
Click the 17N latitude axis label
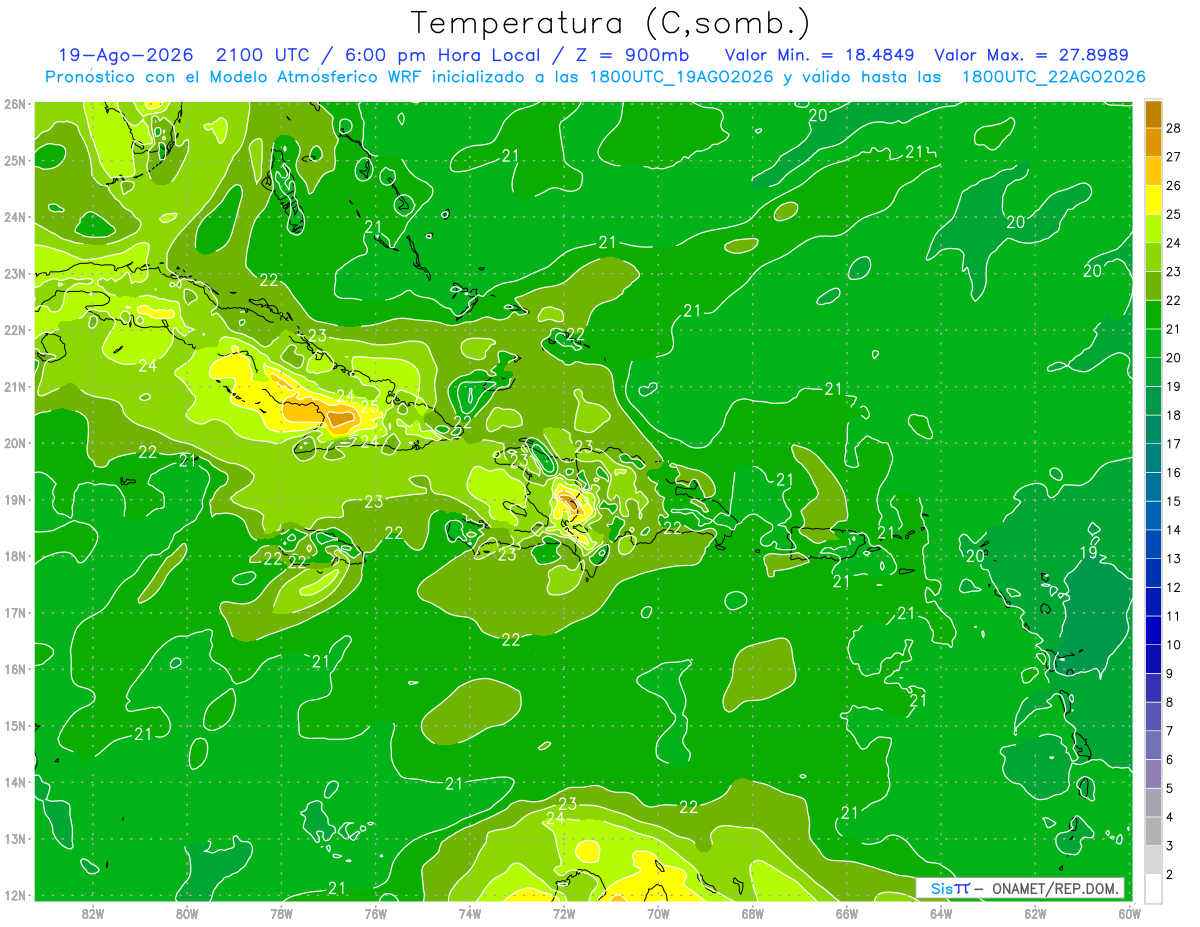click(x=15, y=612)
